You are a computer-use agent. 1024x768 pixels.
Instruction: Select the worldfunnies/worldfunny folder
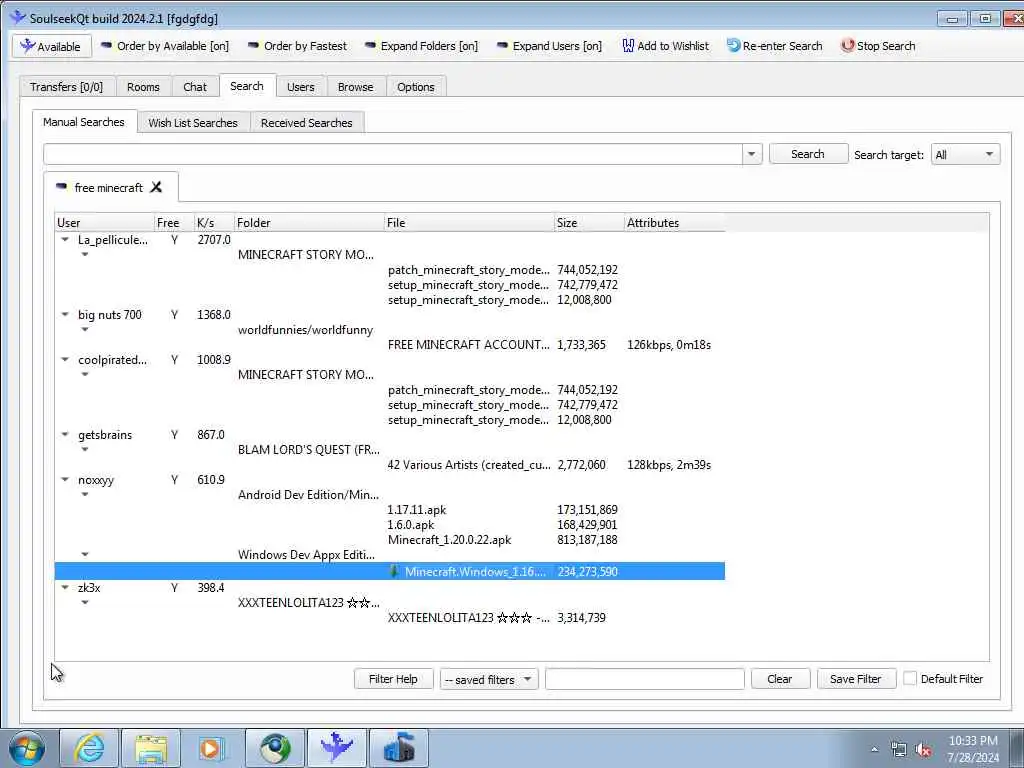306,330
